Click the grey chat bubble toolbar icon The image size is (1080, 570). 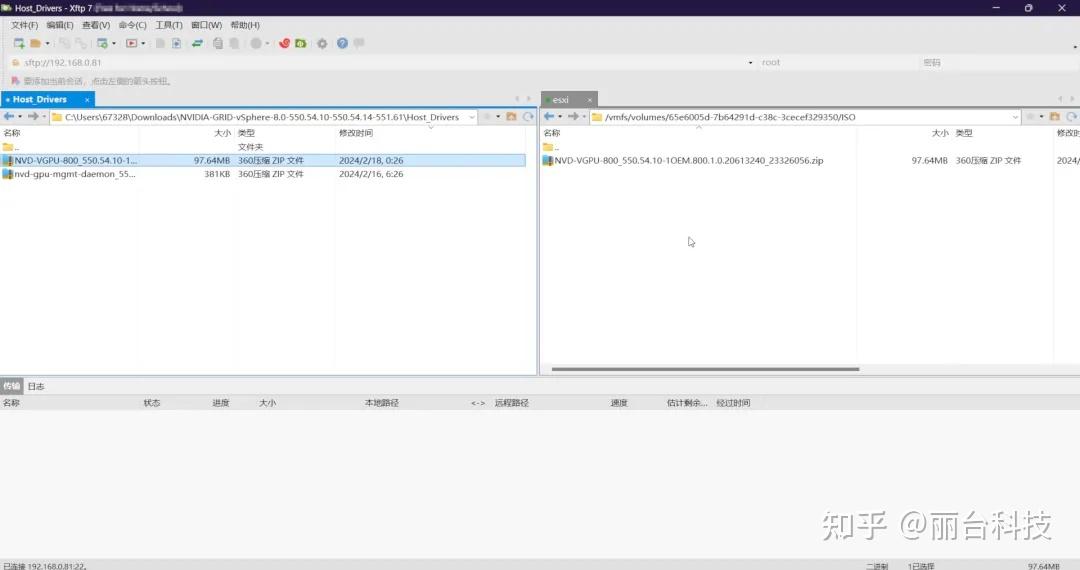(x=359, y=43)
